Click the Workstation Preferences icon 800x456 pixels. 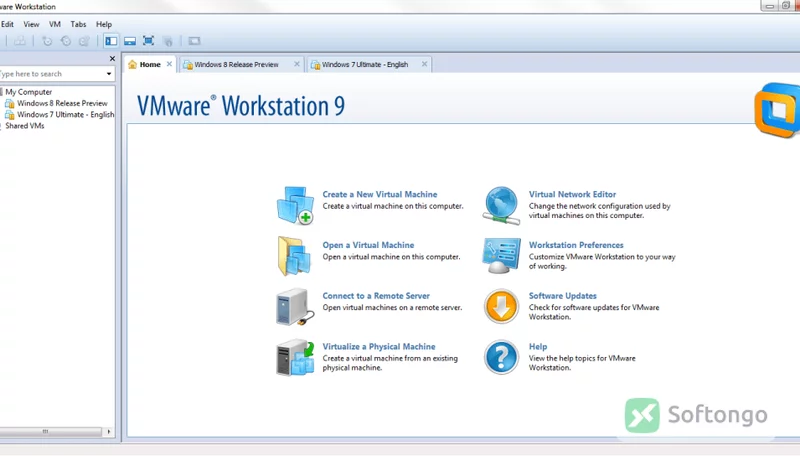(501, 256)
